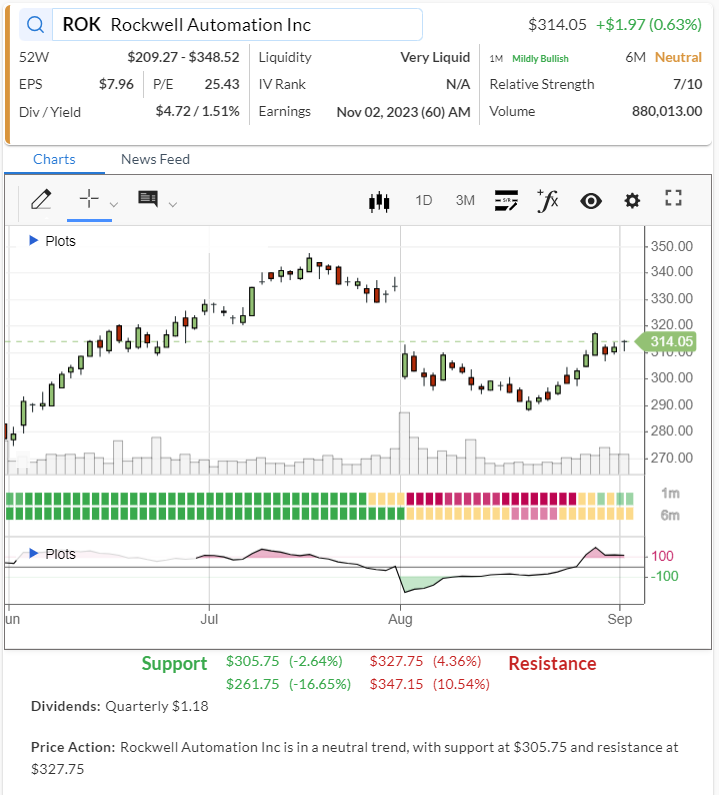This screenshot has height=795, width=719.
Task: Click the Relative Strength 7/10 value
Action: 687,84
